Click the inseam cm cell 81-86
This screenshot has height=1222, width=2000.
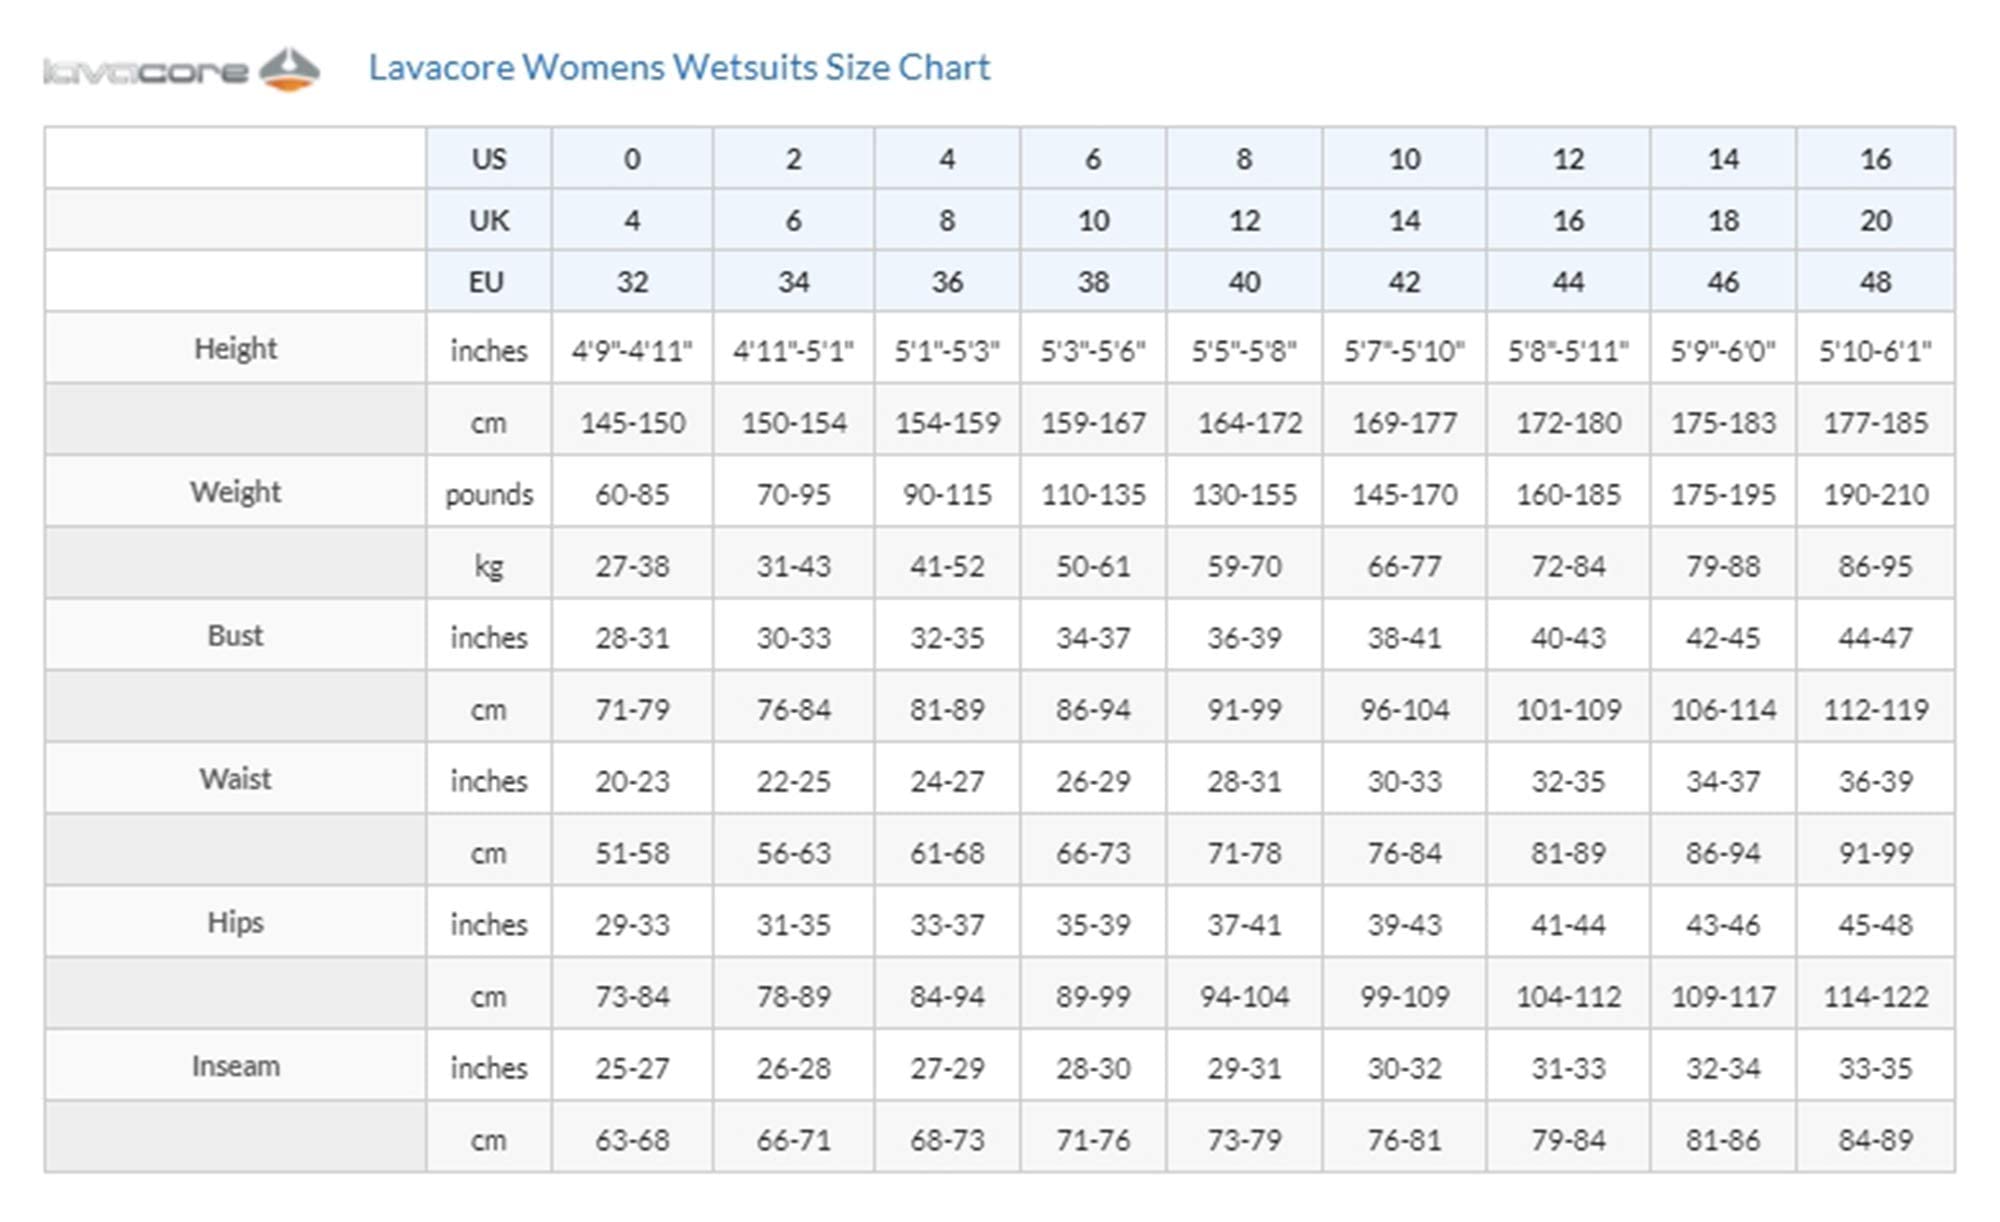[x=1723, y=1139]
